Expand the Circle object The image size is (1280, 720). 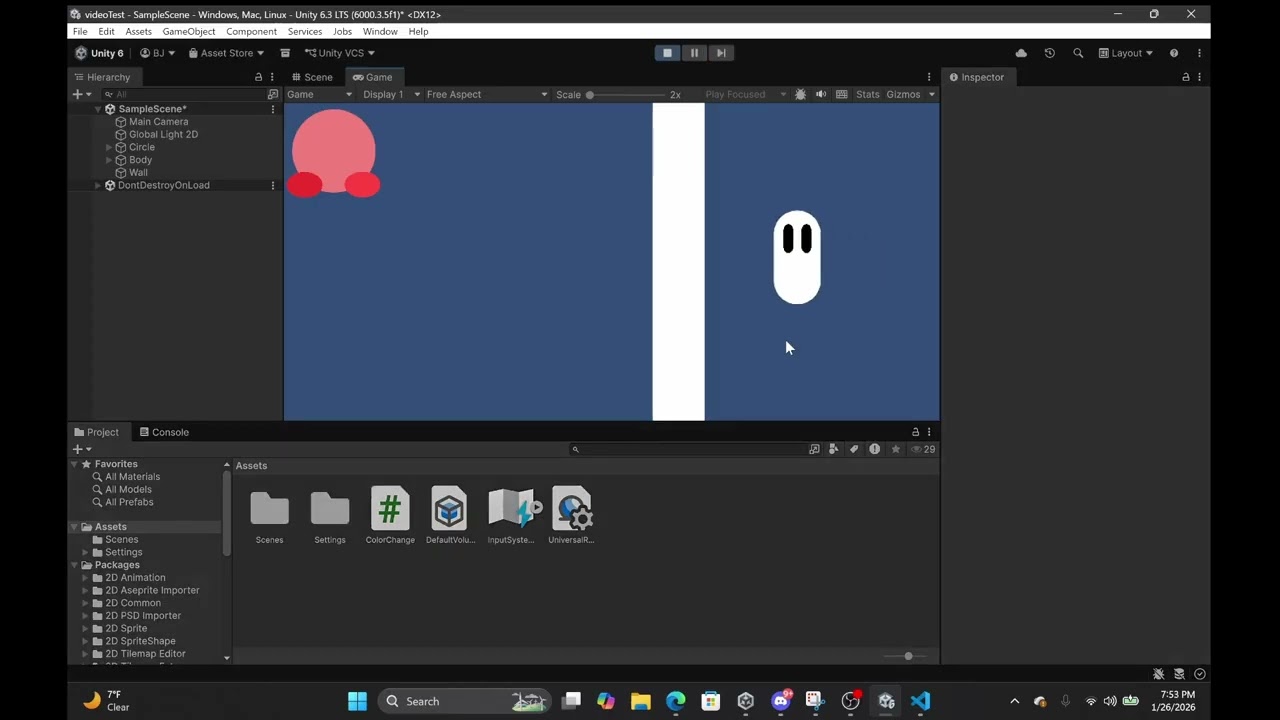109,147
